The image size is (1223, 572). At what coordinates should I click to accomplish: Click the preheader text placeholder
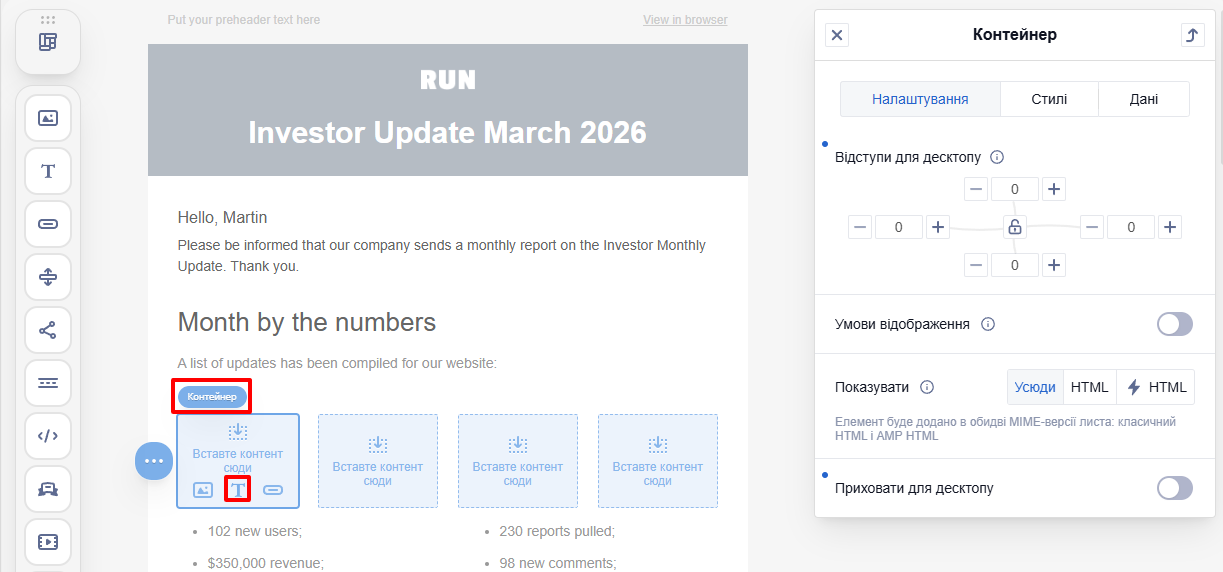(x=244, y=20)
